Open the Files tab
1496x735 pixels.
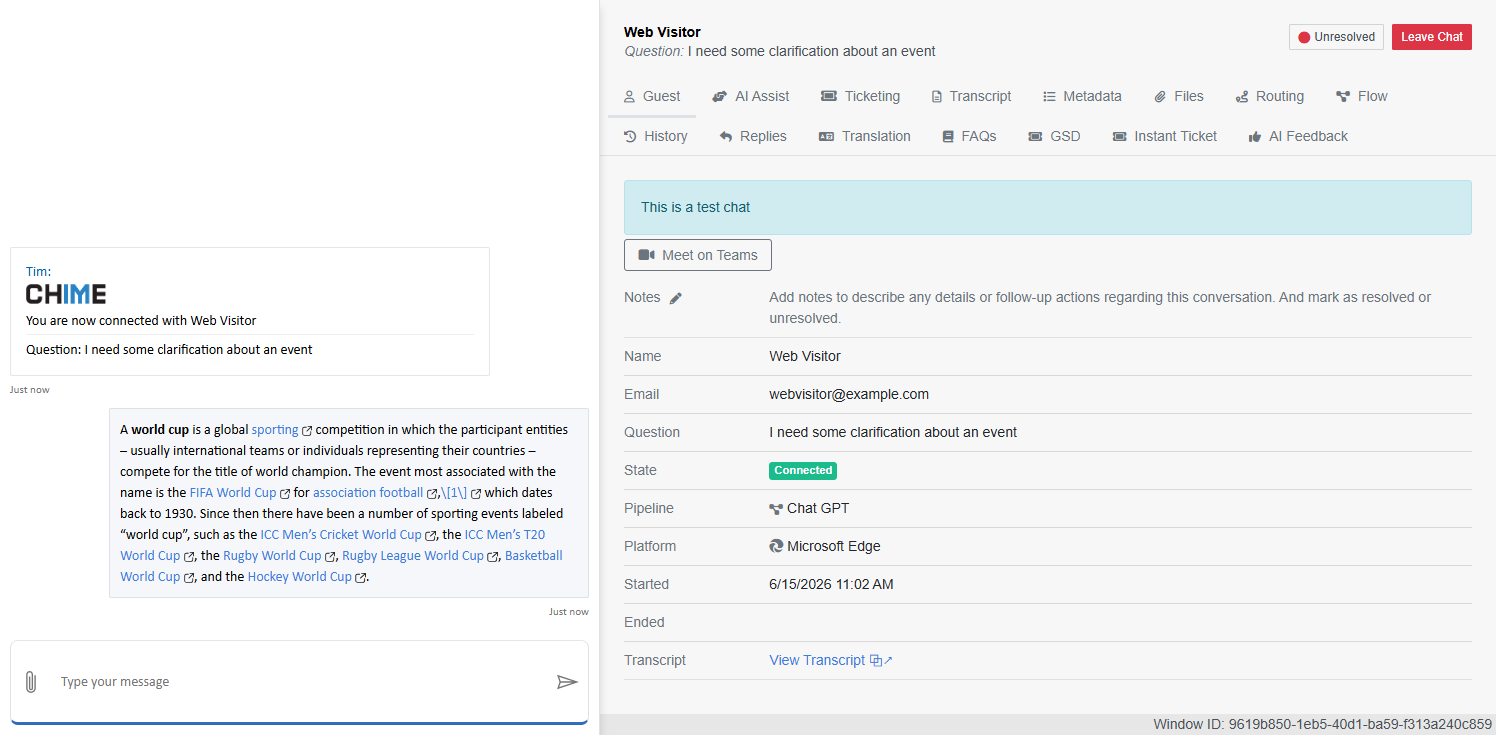click(1179, 96)
